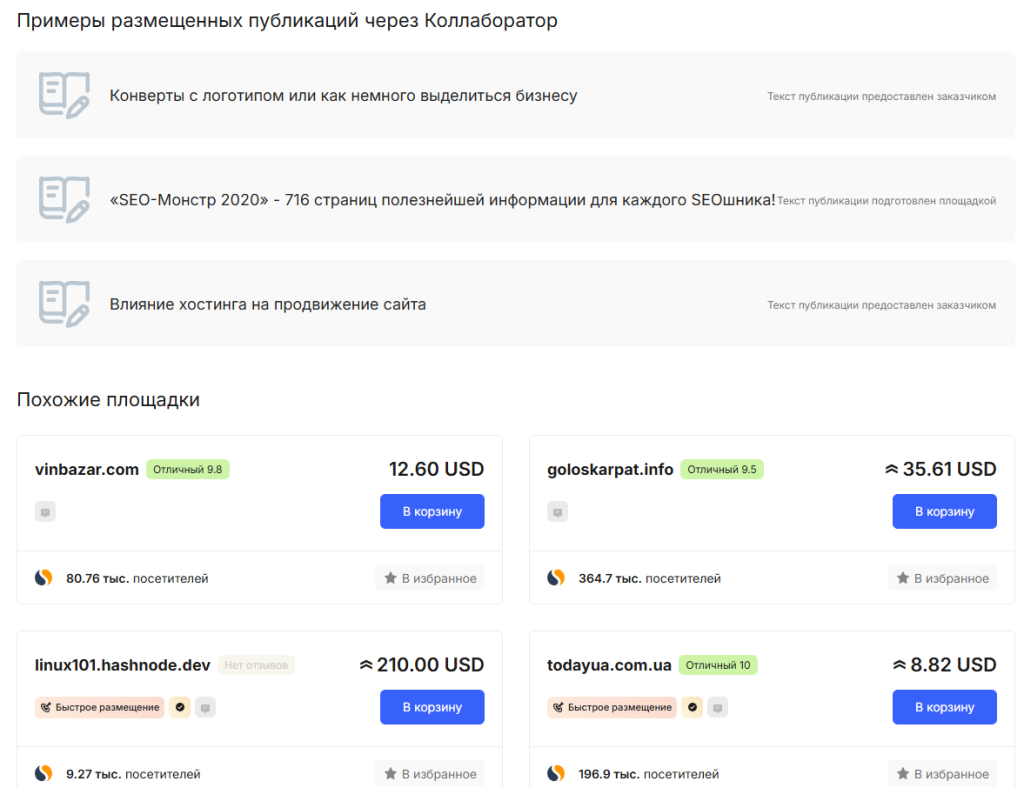Click the yellow verified badge on linux101.hashnode.dev

coord(180,707)
